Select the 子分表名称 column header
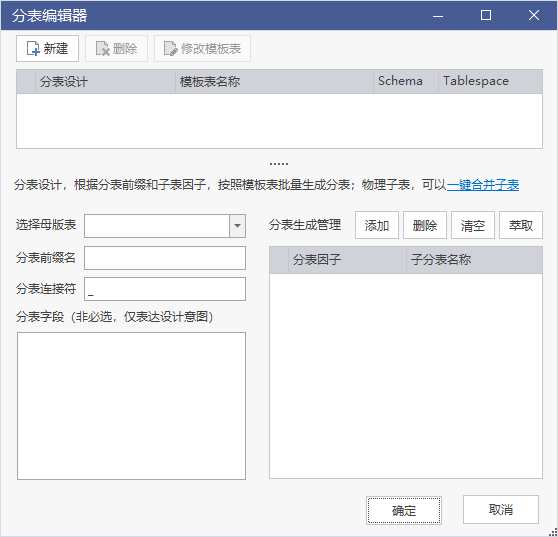This screenshot has width=558, height=537. pos(474,260)
